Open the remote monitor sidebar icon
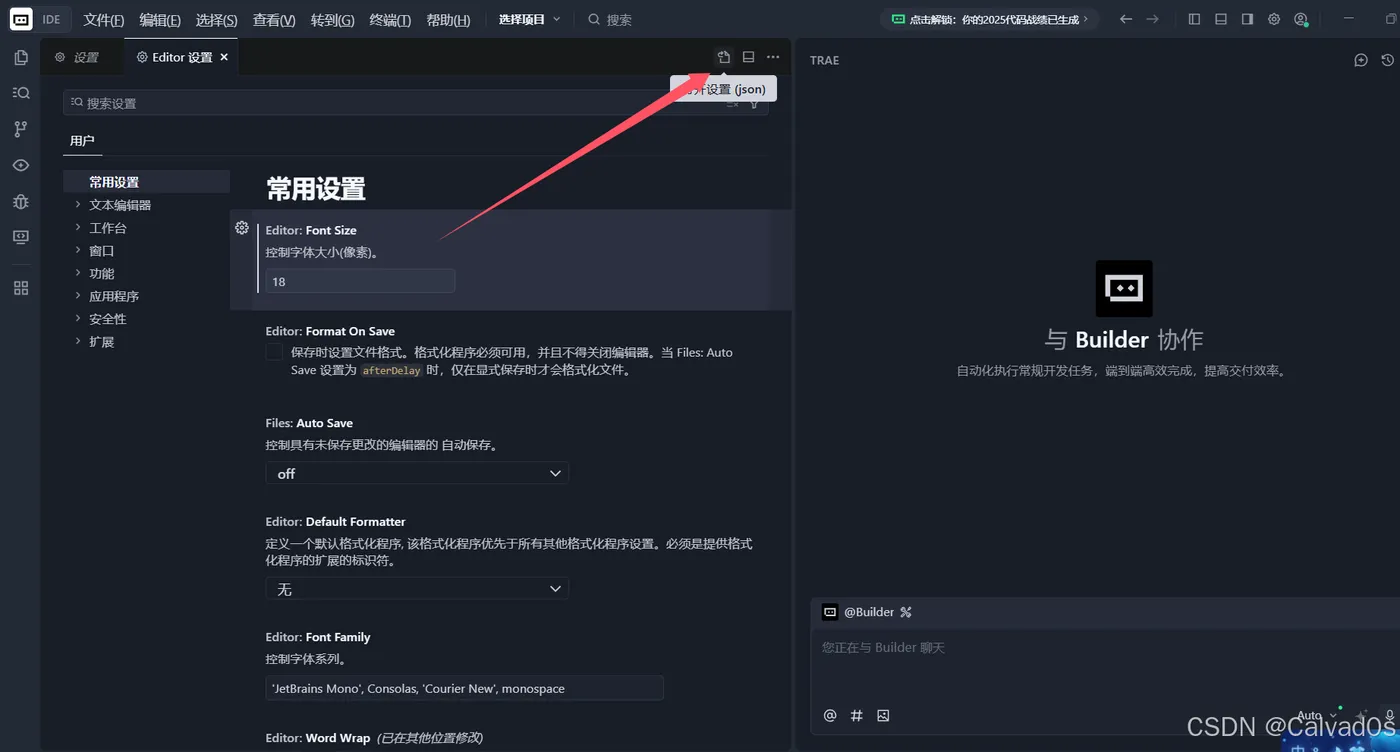Image resolution: width=1400 pixels, height=752 pixels. pos(21,237)
